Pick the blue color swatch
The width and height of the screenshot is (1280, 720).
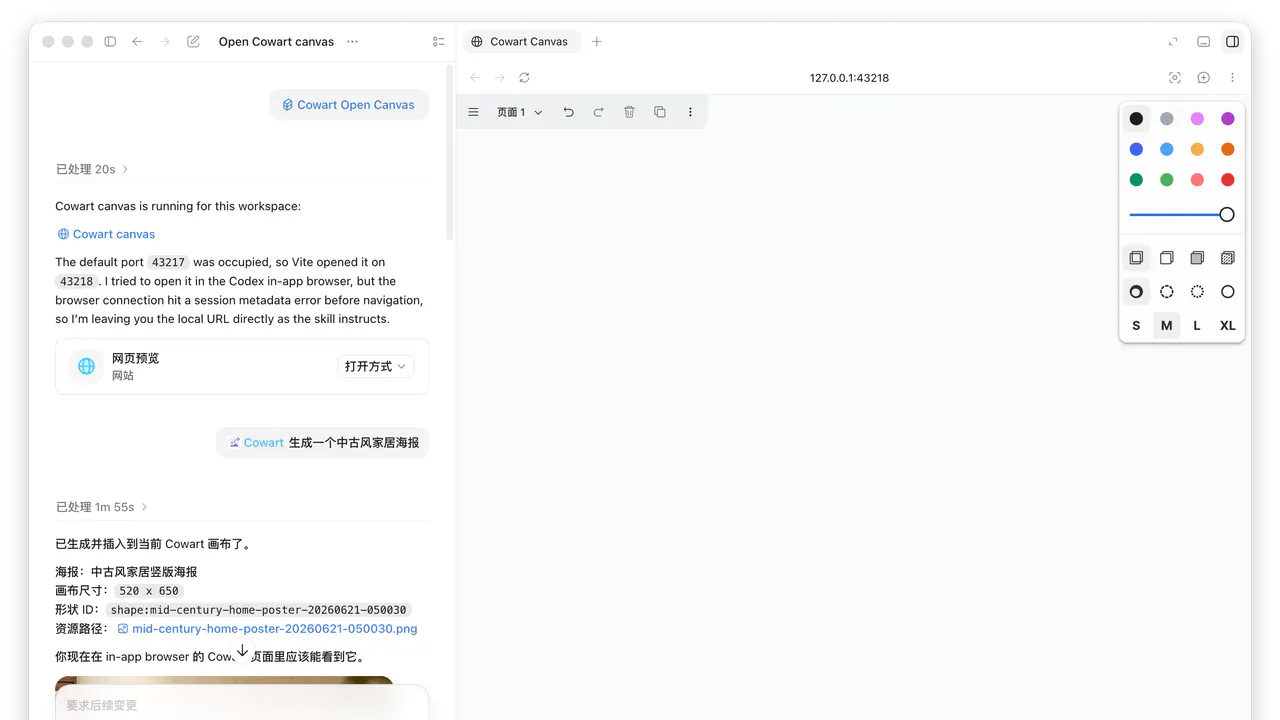click(x=1136, y=149)
